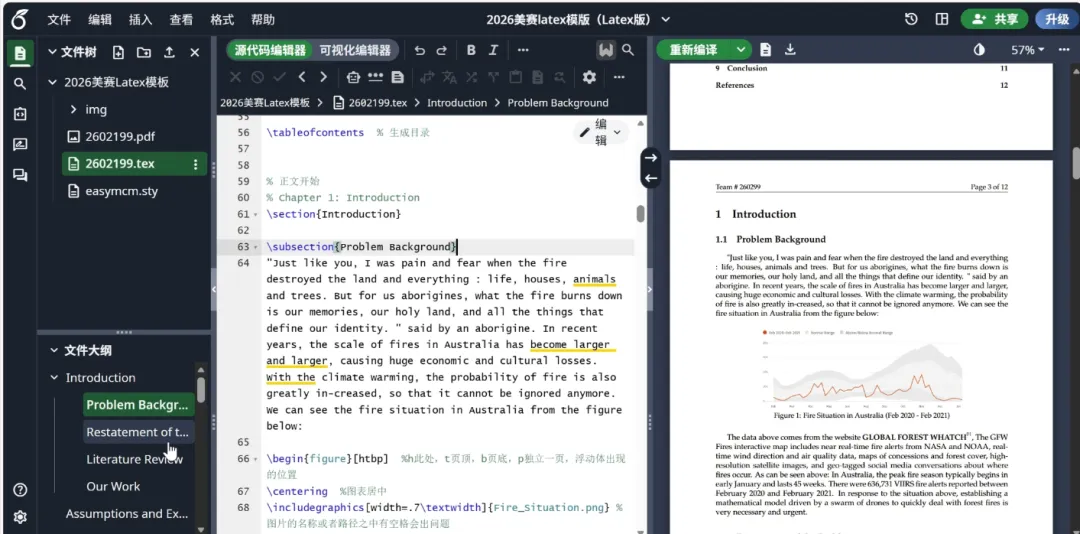Image resolution: width=1080 pixels, height=534 pixels.
Task: Switch to source code editor
Action: click(270, 50)
